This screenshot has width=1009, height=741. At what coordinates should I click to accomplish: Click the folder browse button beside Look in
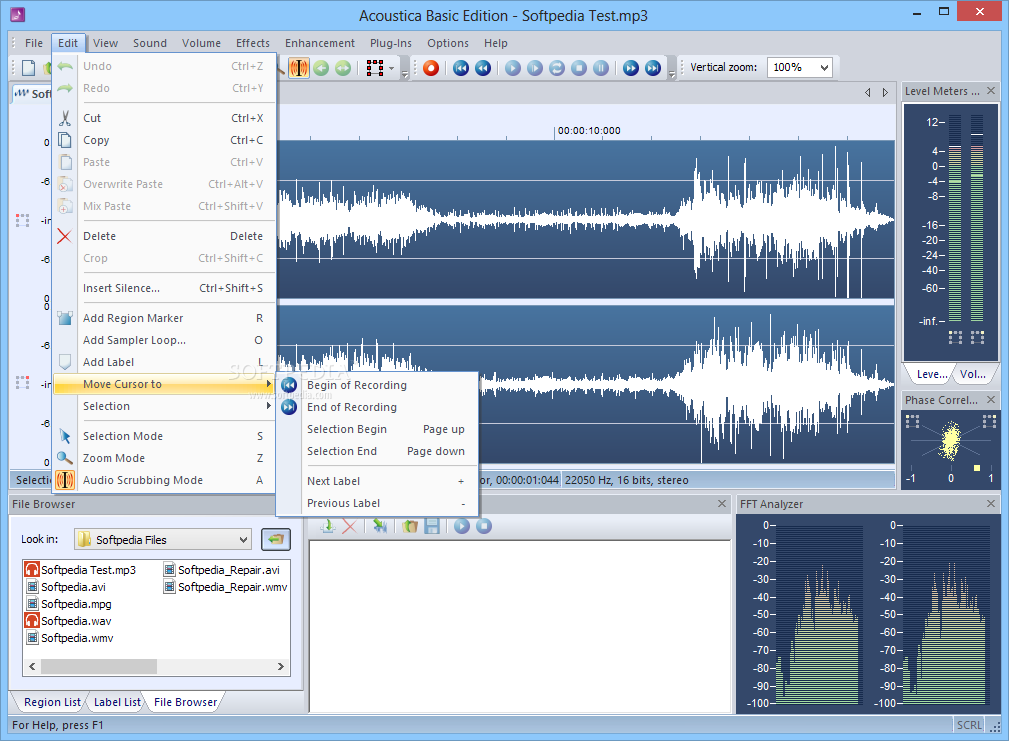[x=276, y=539]
